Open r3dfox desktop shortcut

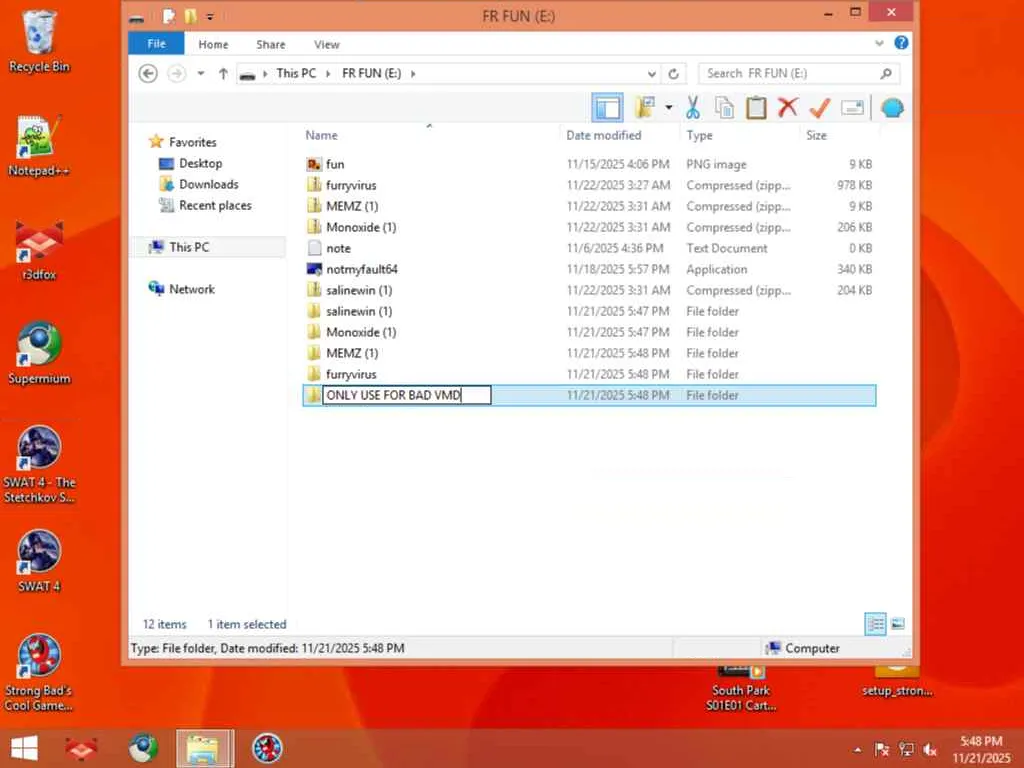coord(39,250)
